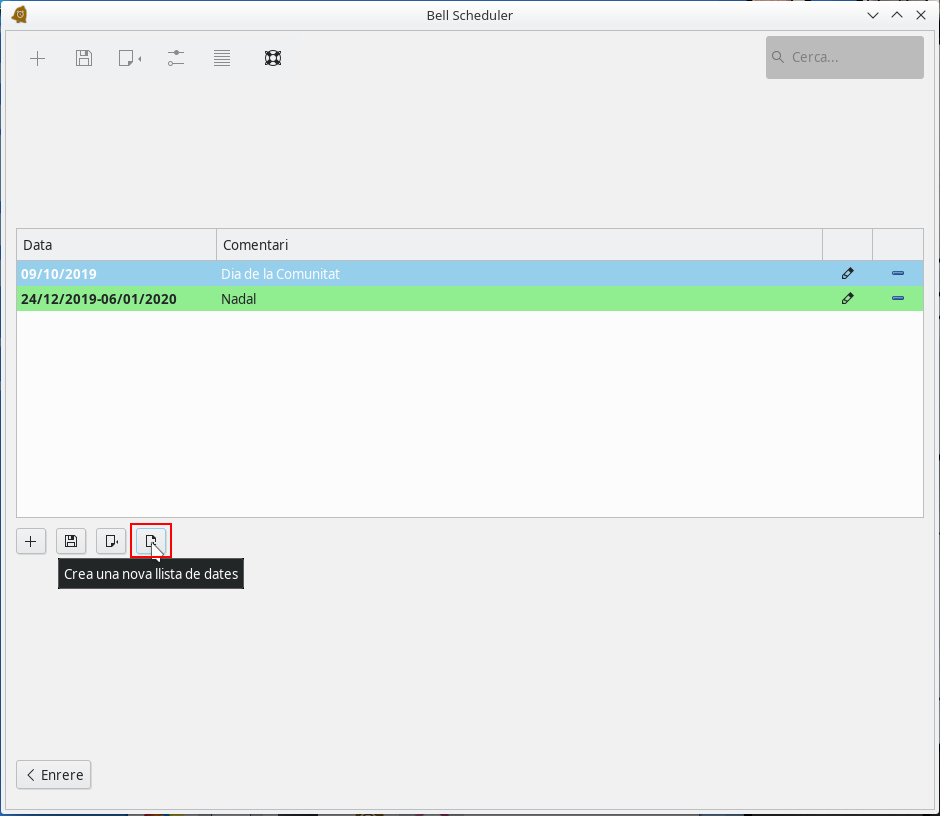Screen dimensions: 940x816
Task: Go back with the Enrere button
Action: click(x=54, y=775)
